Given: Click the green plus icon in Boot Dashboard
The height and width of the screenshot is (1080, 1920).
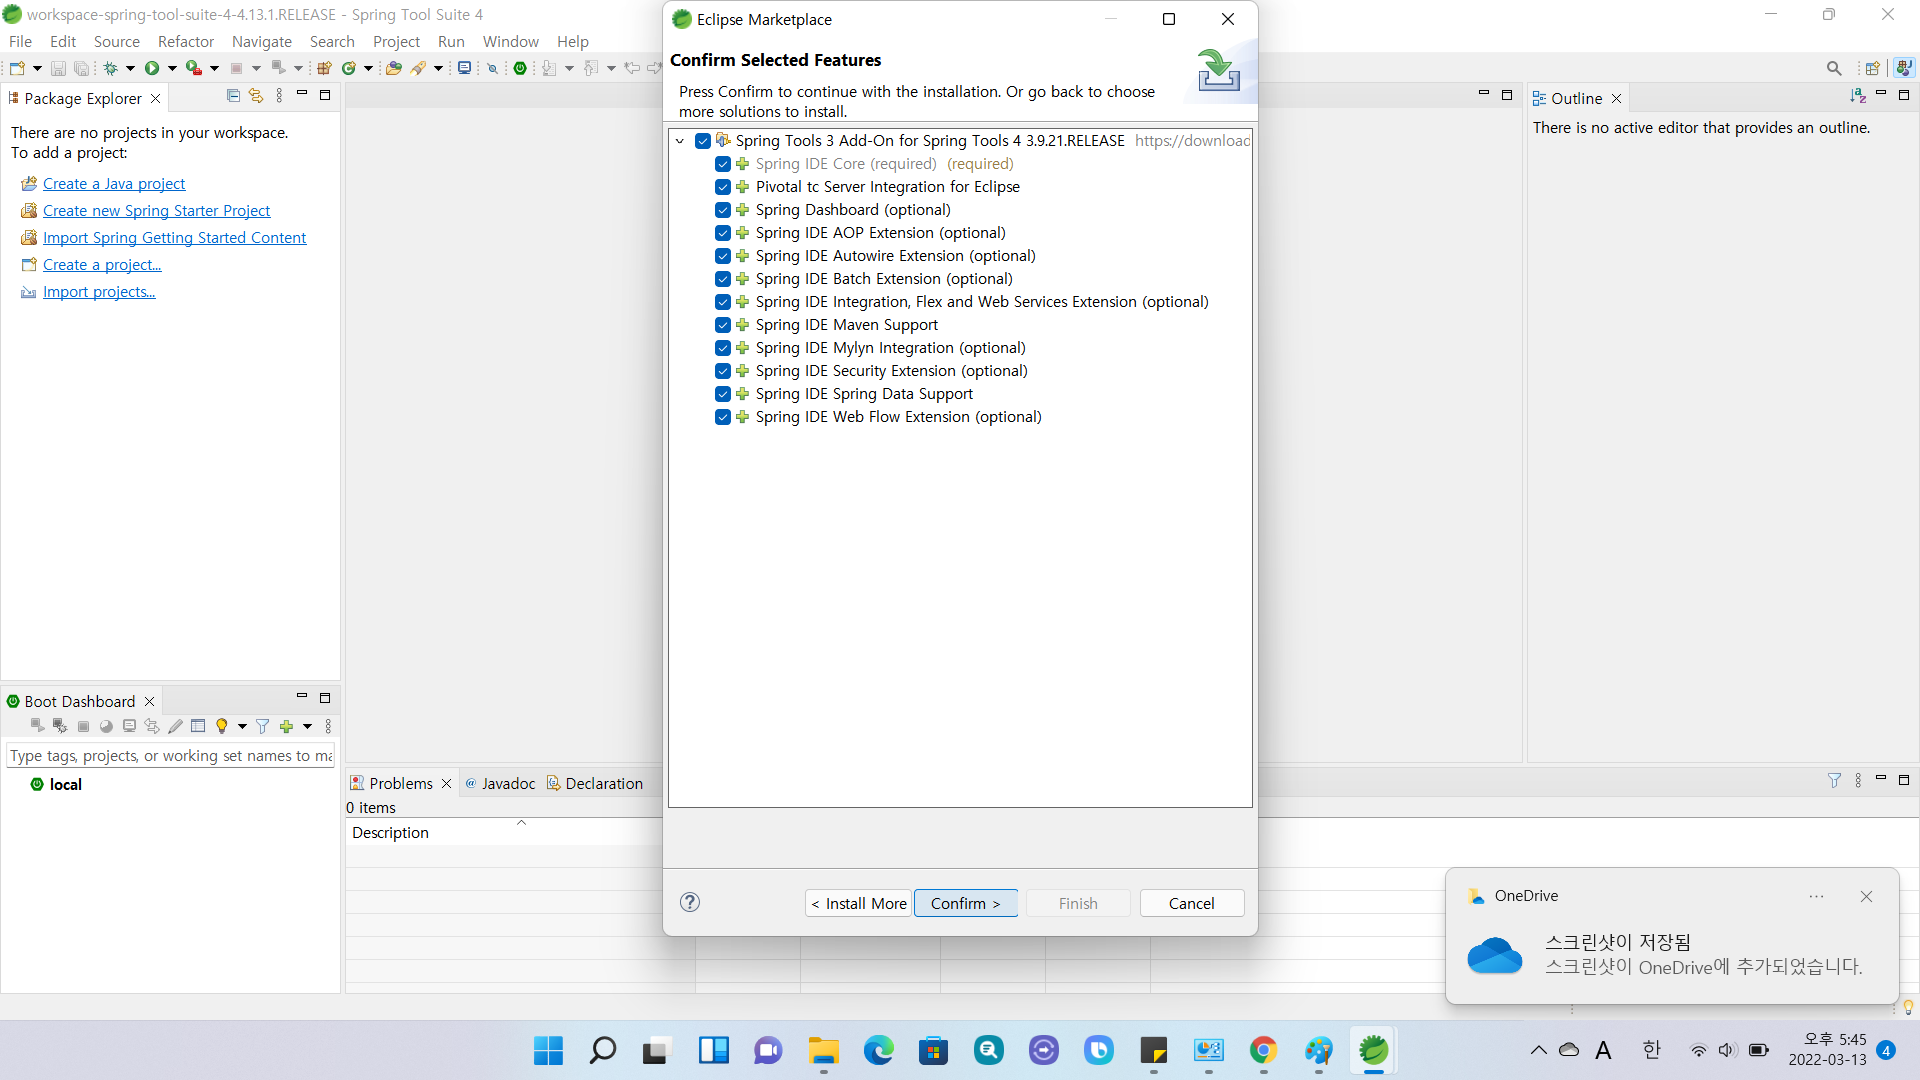Looking at the screenshot, I should point(287,727).
